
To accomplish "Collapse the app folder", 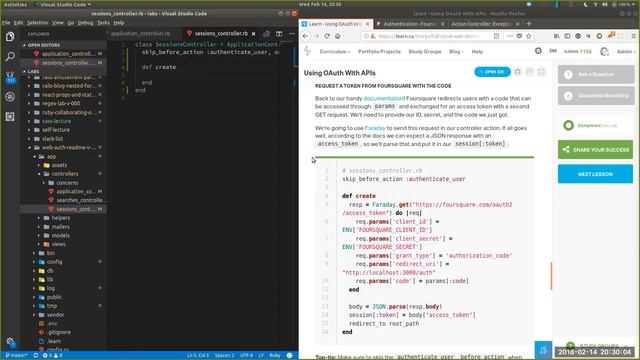I will [x=51, y=156].
